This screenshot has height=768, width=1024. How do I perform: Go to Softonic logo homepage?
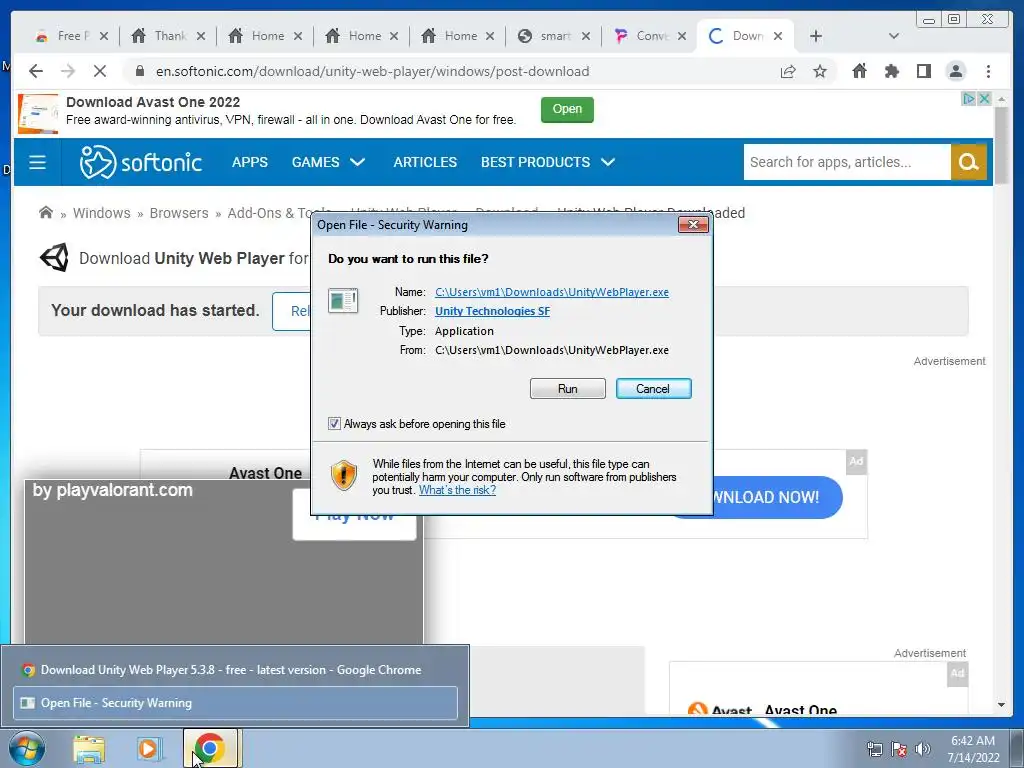(140, 162)
